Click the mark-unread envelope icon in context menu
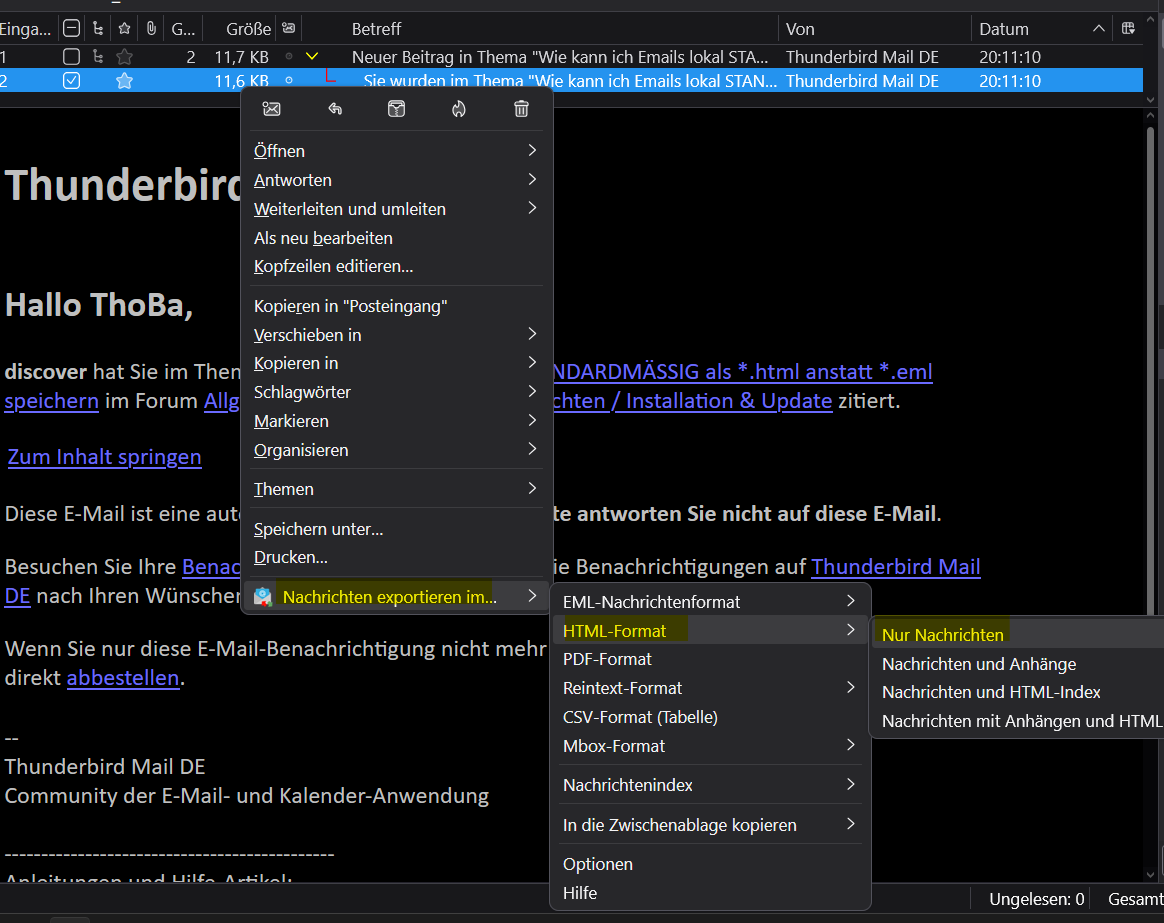The height and width of the screenshot is (923, 1164). (x=271, y=109)
